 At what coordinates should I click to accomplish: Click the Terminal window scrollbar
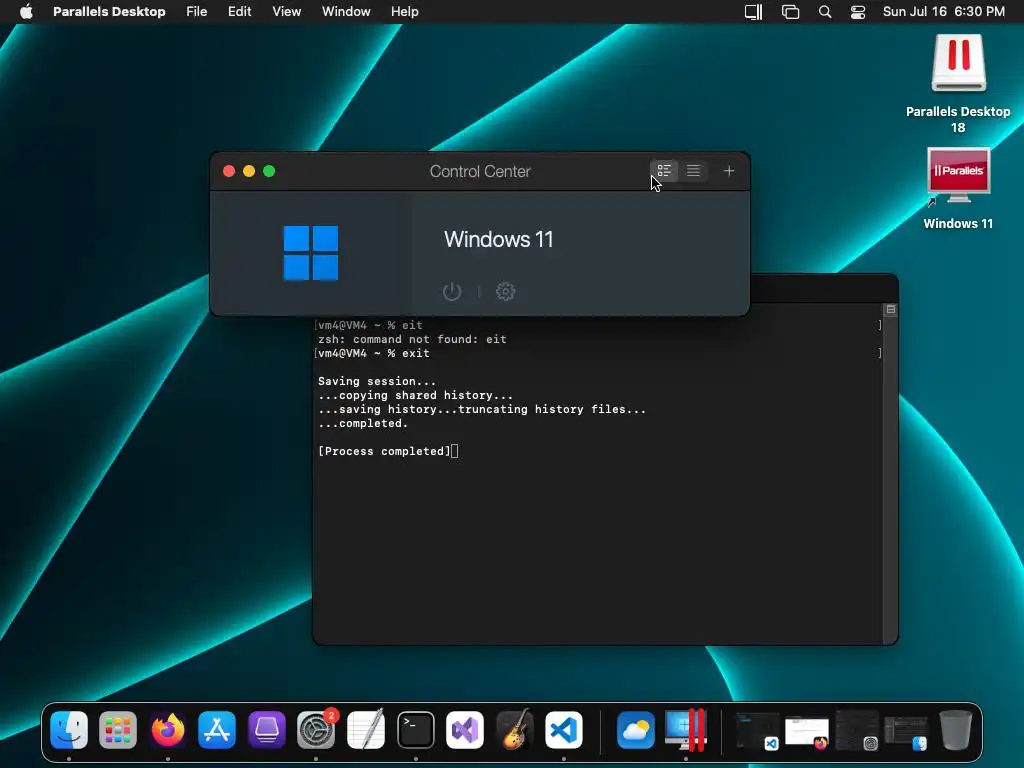tap(891, 480)
